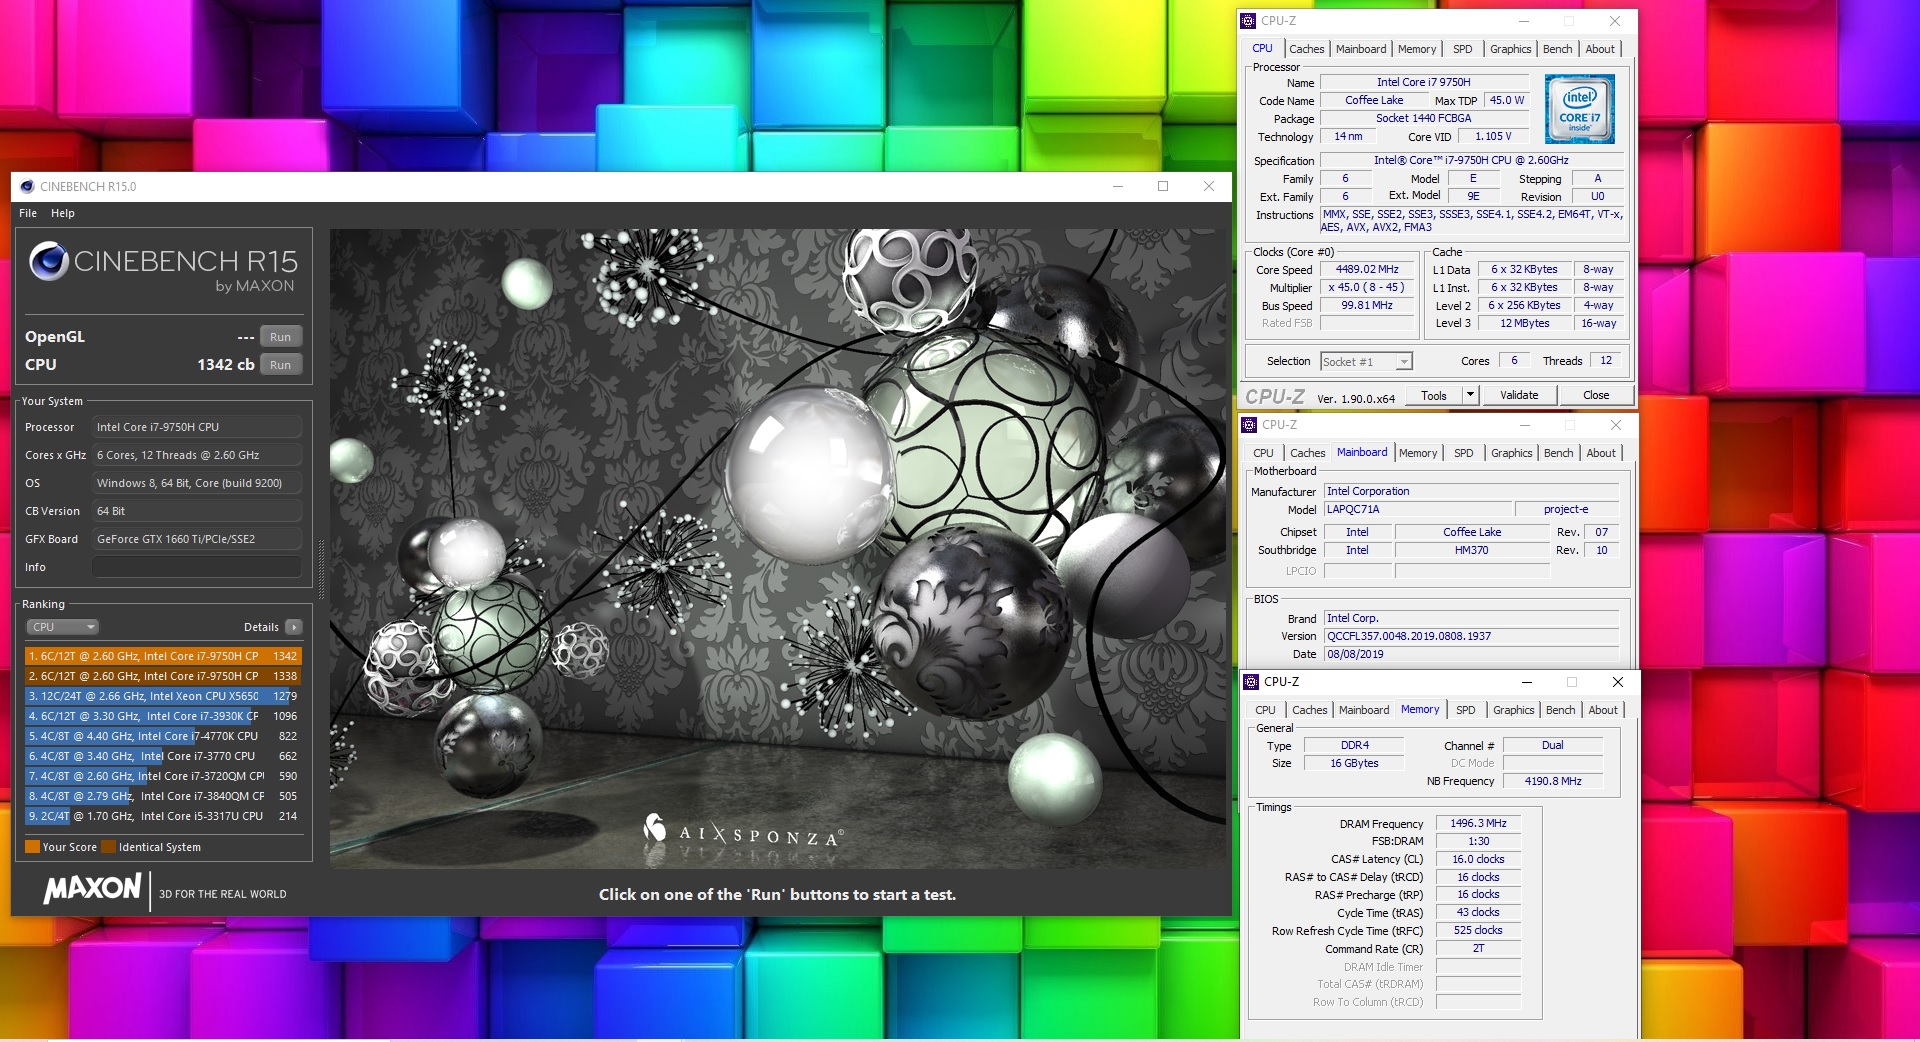
Task: Run the CPU benchmark
Action: [x=281, y=365]
